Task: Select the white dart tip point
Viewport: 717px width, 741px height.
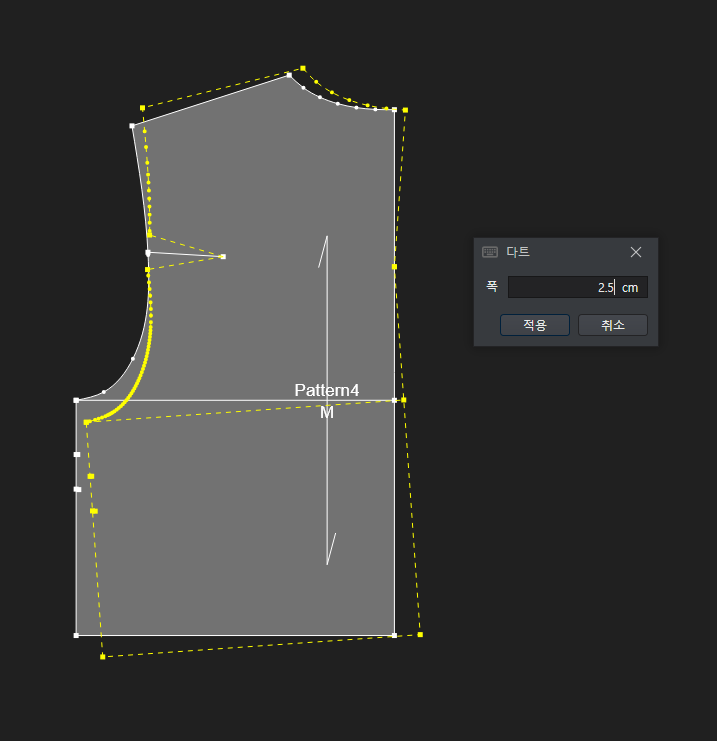Action: (223, 257)
